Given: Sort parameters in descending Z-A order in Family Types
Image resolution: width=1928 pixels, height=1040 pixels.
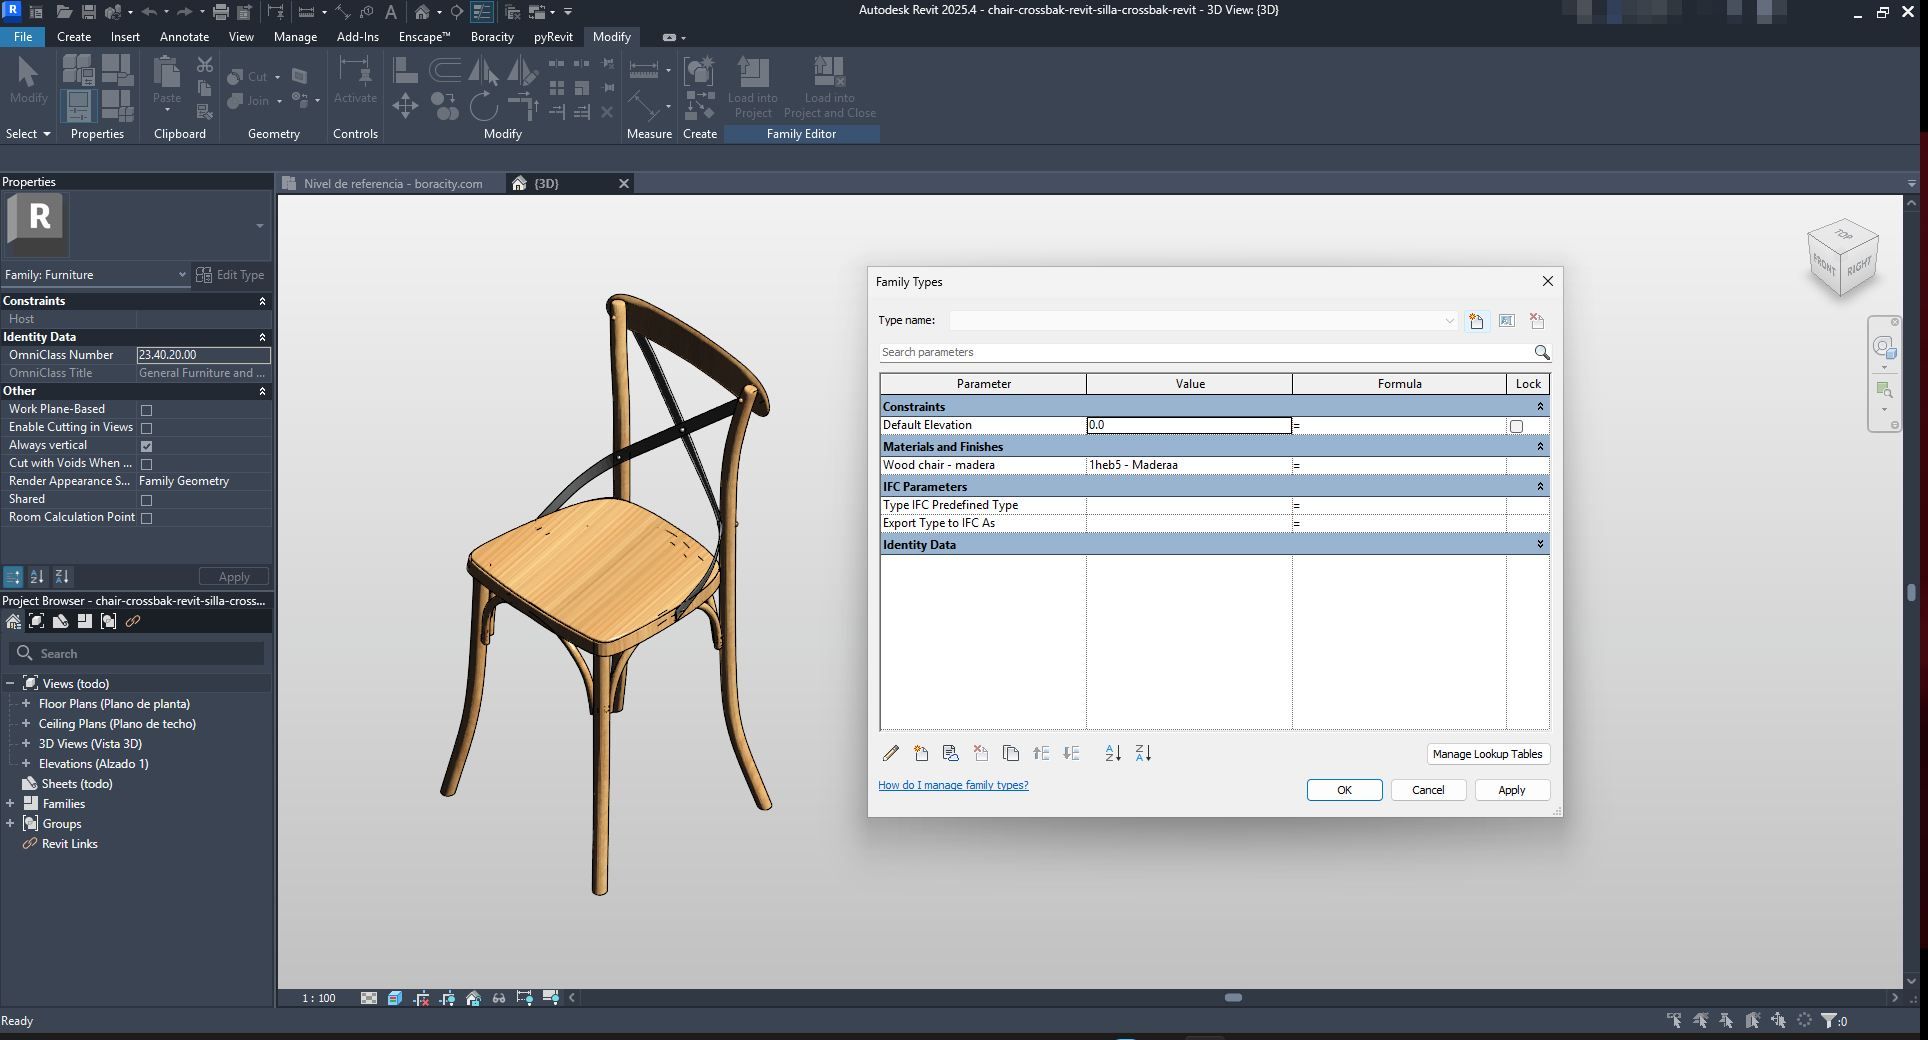Looking at the screenshot, I should click(1143, 753).
